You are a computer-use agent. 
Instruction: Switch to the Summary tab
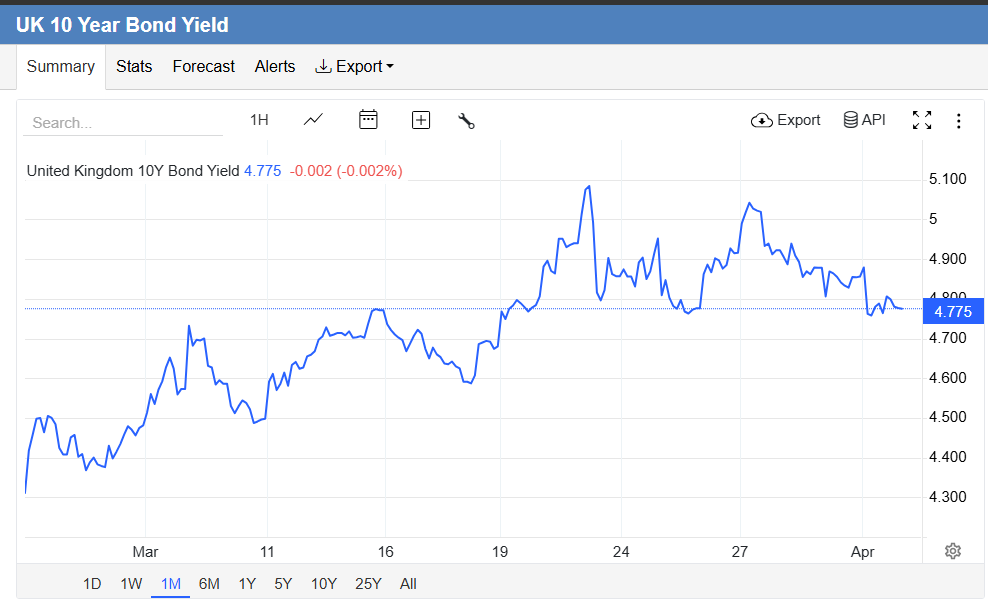pyautogui.click(x=60, y=66)
